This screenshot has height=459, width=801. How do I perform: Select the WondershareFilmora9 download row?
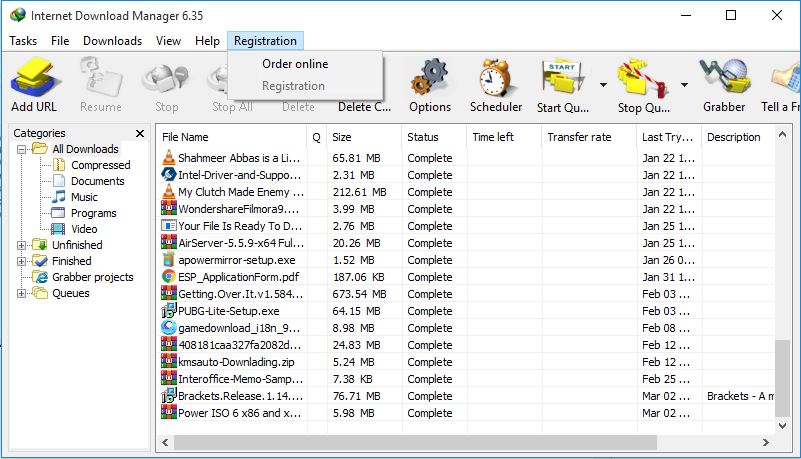tap(467, 209)
